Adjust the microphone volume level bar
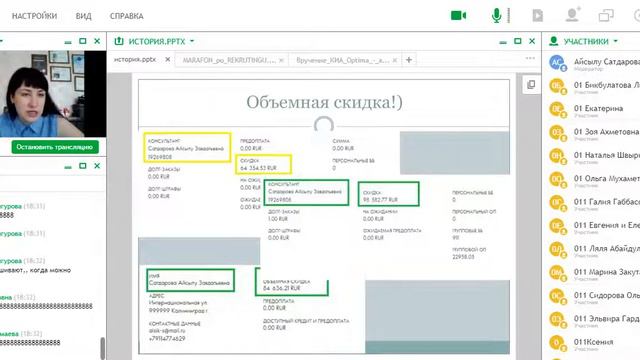Viewport: 640px width, 360px height. pyautogui.click(x=509, y=16)
